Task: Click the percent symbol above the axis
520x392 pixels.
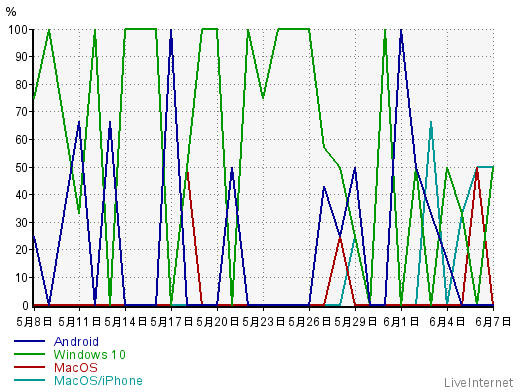Action: coord(11,12)
